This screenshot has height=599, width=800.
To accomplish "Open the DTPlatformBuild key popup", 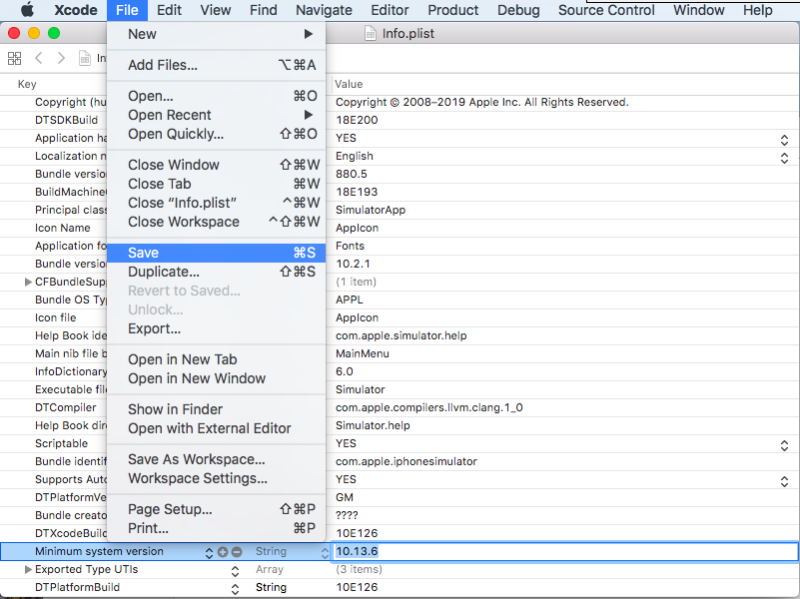I will (235, 589).
